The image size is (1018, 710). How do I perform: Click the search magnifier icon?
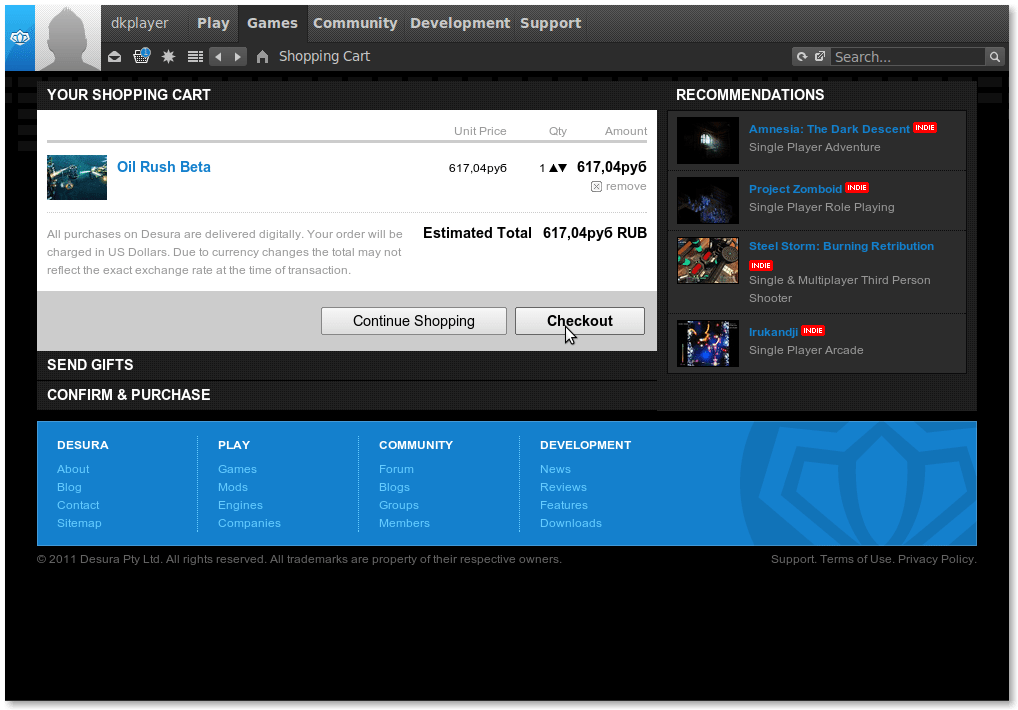pos(995,57)
